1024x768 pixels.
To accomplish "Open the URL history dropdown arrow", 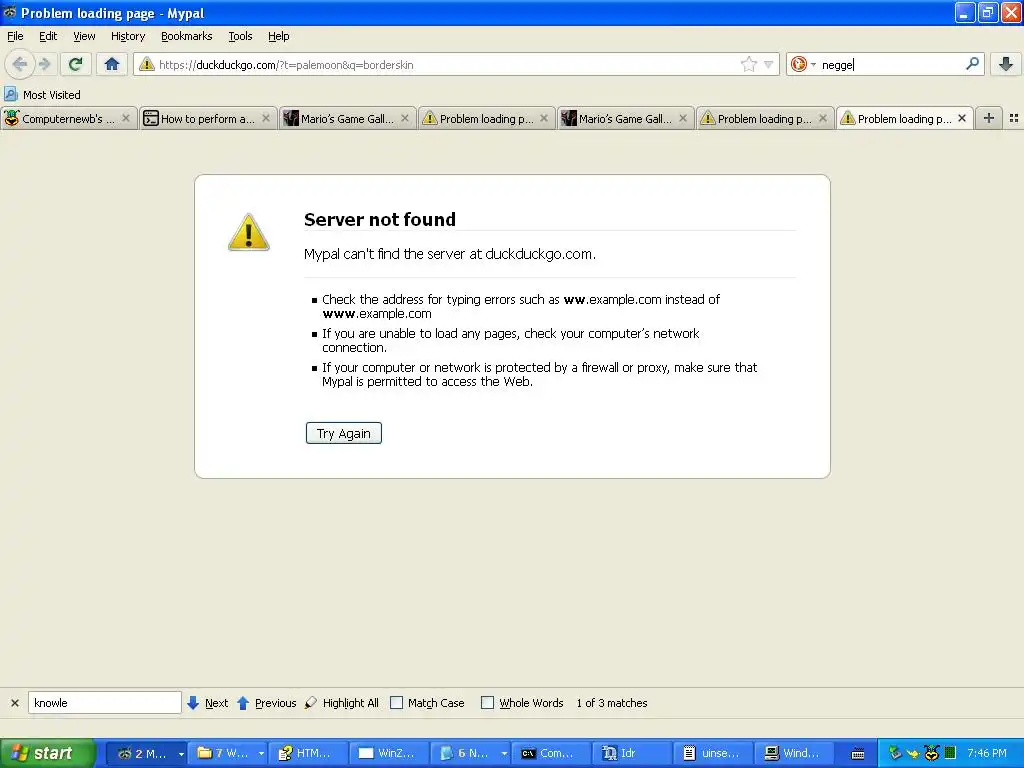I will (x=769, y=65).
